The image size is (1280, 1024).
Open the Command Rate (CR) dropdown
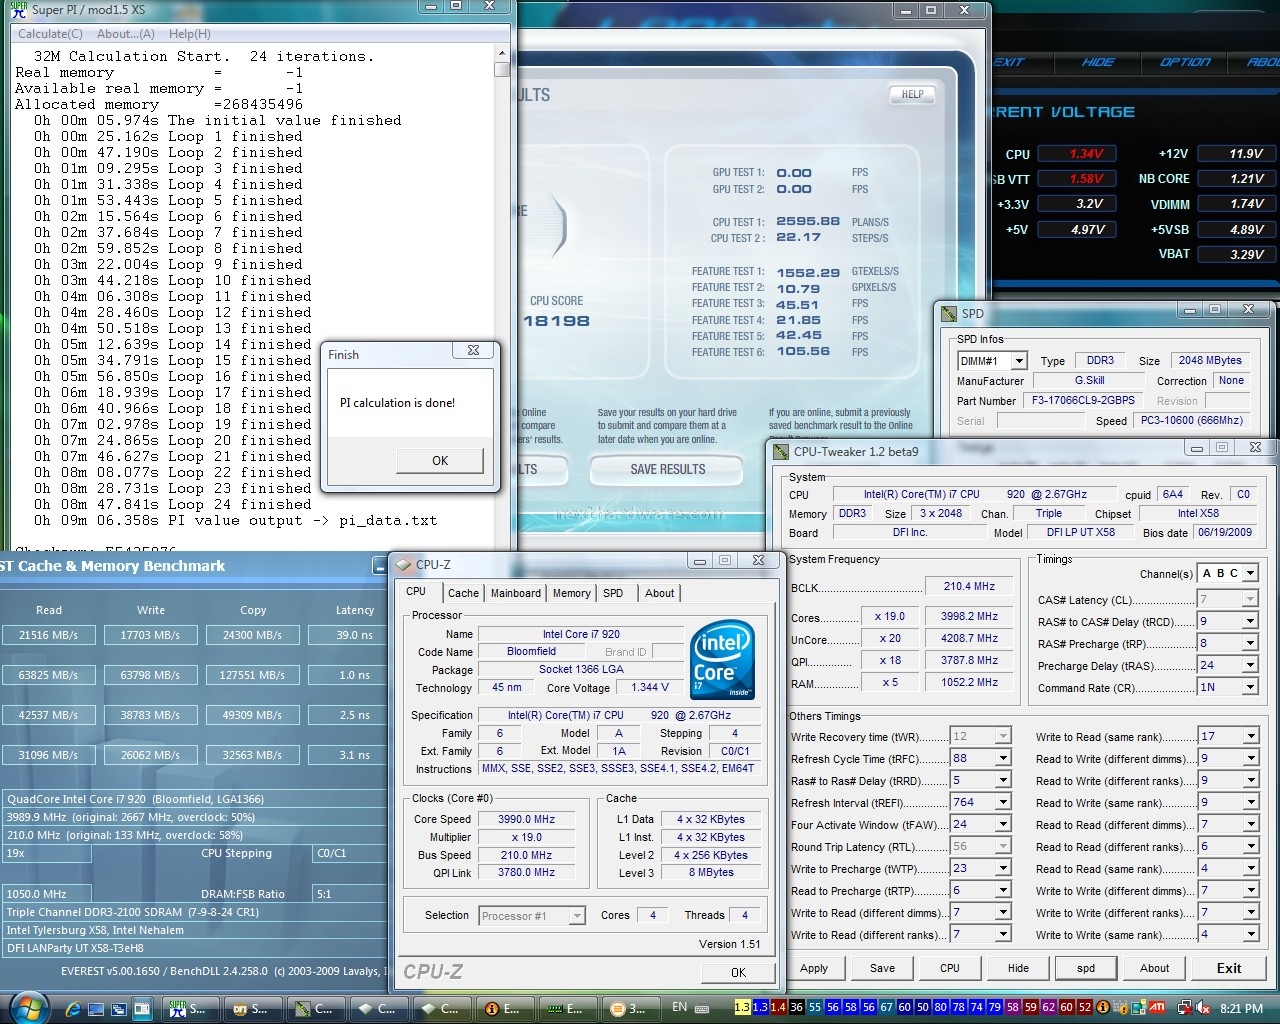click(x=1249, y=687)
